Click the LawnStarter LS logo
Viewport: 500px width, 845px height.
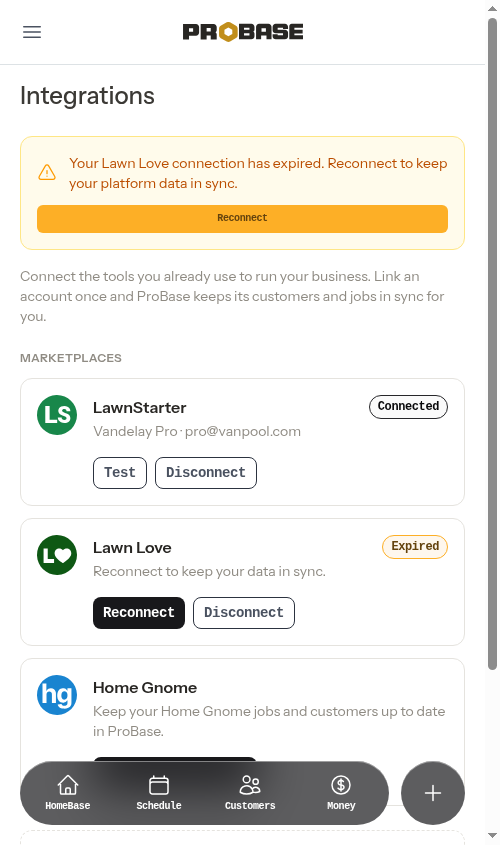pos(57,414)
